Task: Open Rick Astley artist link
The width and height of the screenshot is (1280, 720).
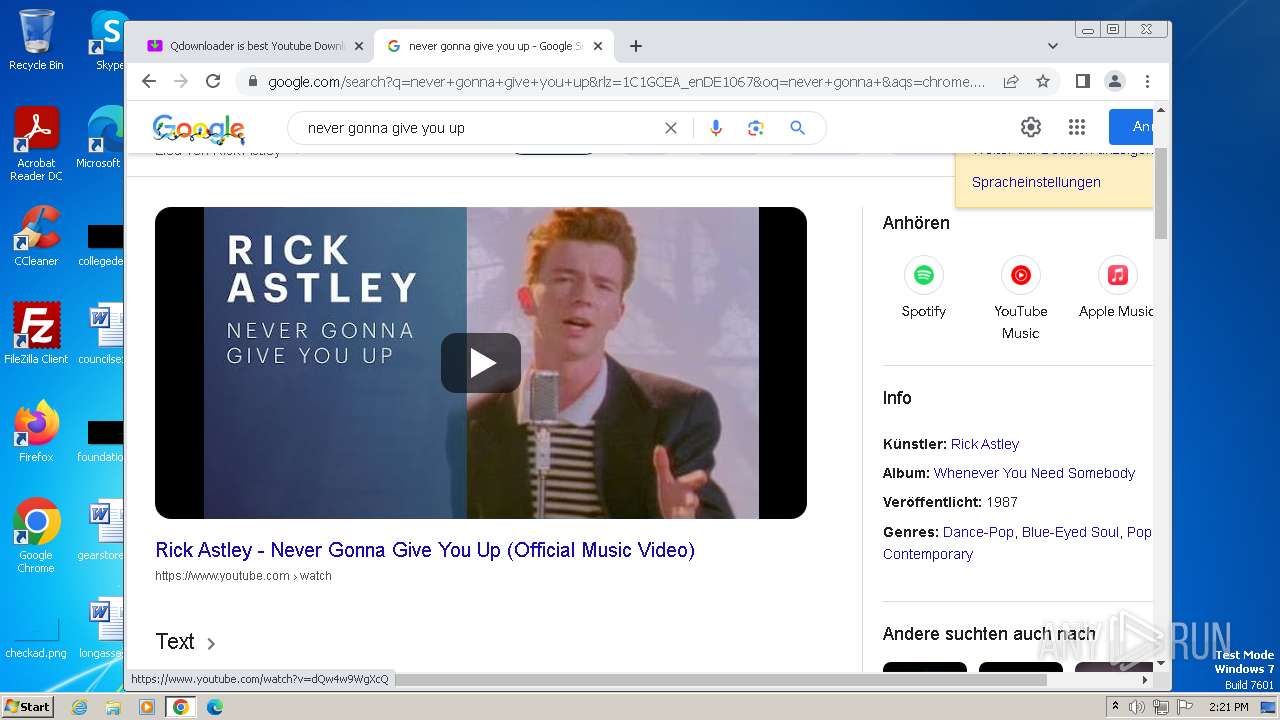Action: [x=985, y=444]
